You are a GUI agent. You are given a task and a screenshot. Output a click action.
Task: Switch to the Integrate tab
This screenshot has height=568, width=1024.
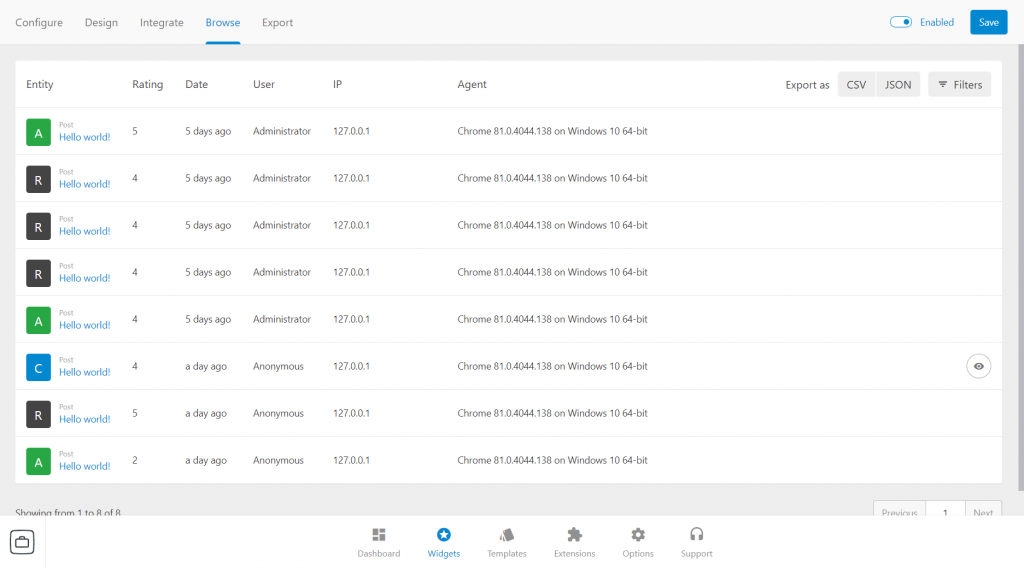point(161,22)
